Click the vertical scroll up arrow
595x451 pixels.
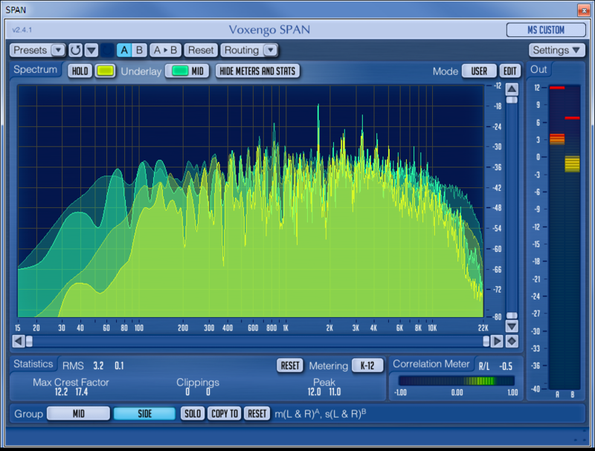click(x=512, y=89)
